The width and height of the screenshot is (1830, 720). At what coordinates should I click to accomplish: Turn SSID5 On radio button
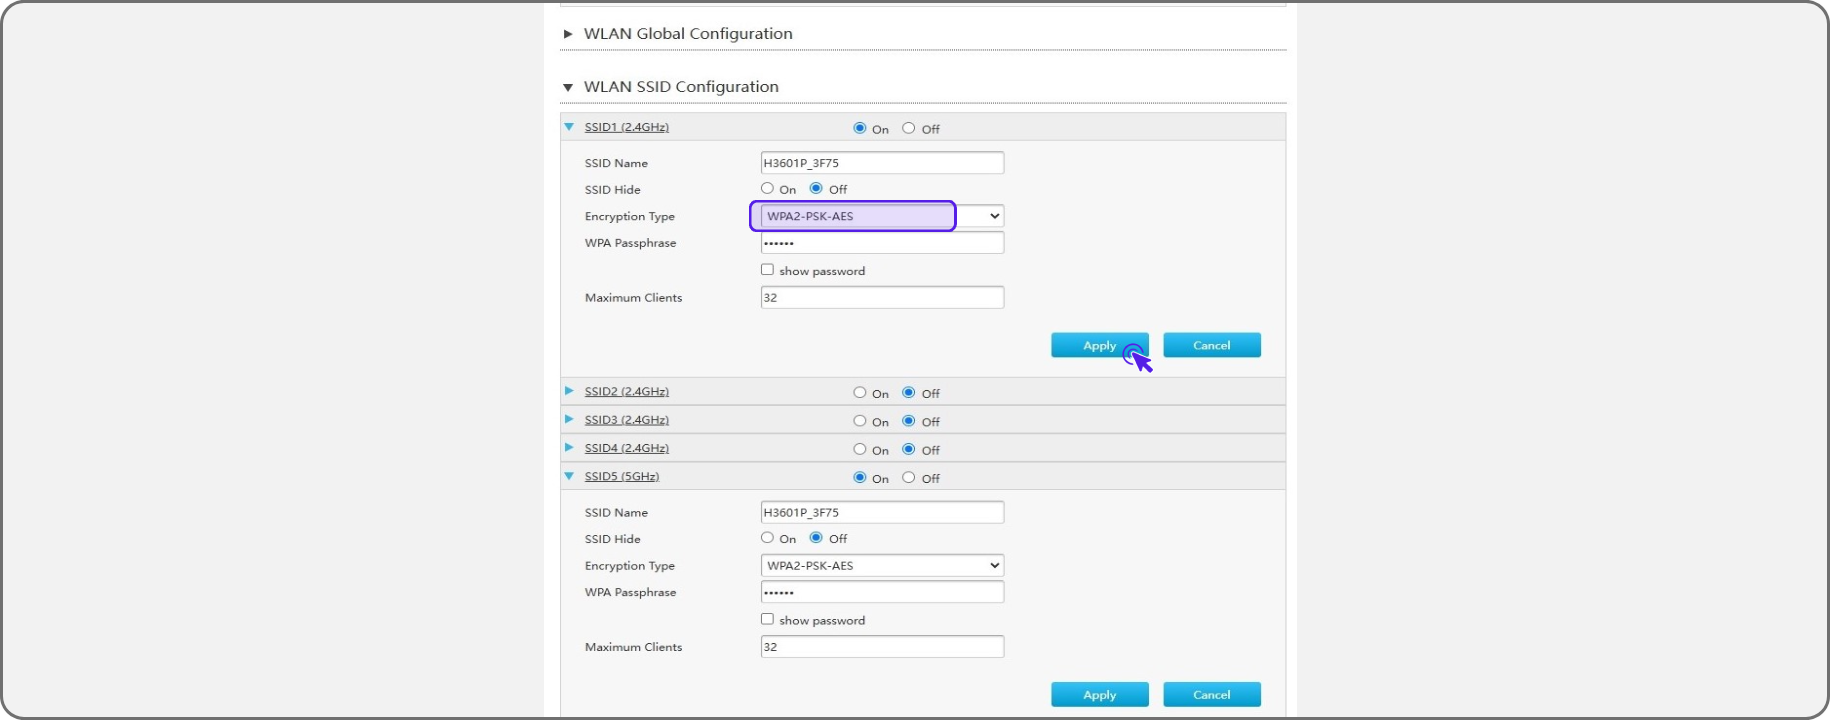[860, 477]
